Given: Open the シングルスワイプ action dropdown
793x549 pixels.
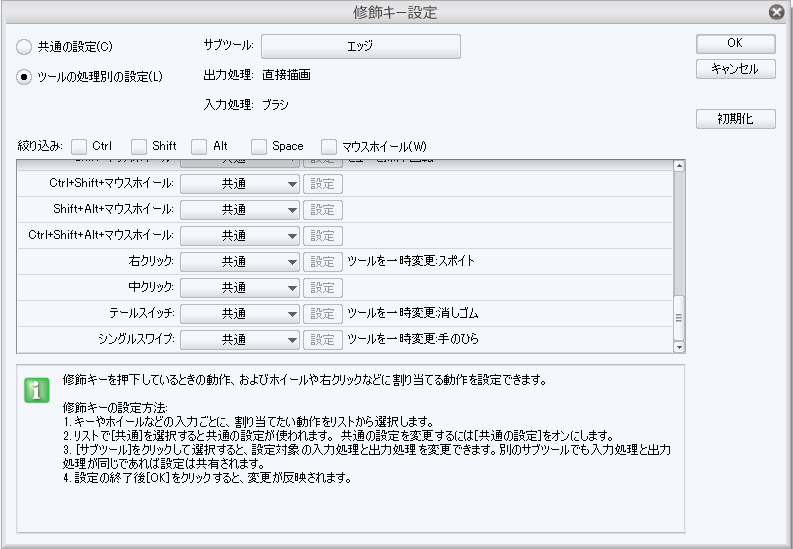Looking at the screenshot, I should [x=240, y=340].
